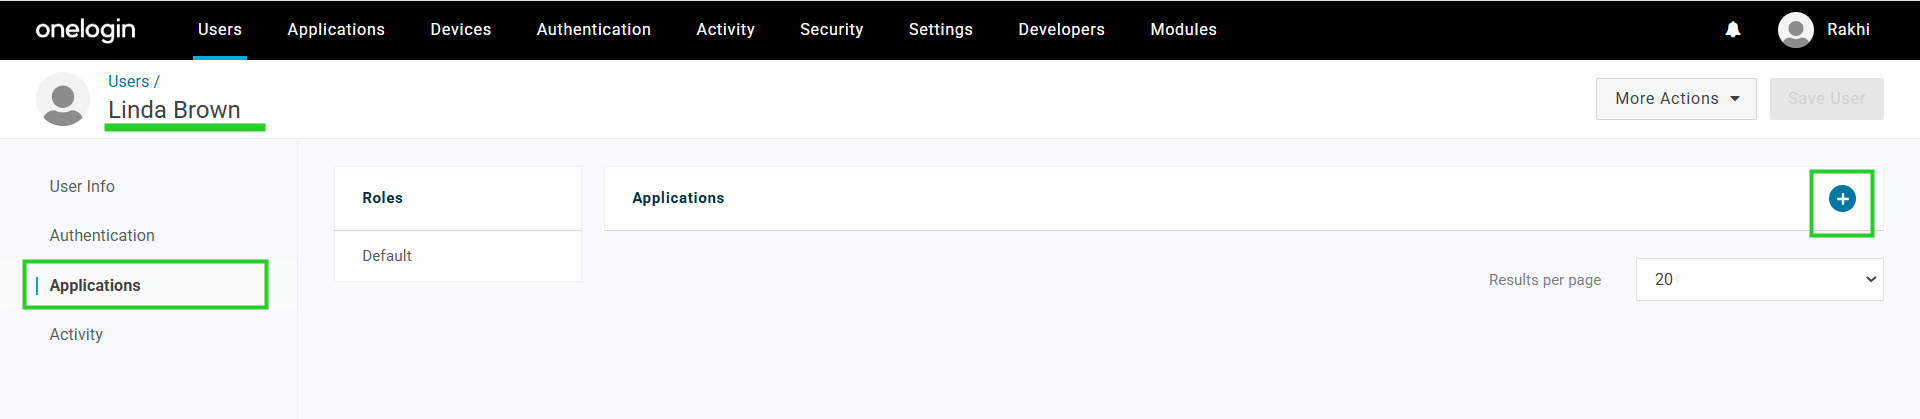Select the Authentication top navigation item
Image resolution: width=1920 pixels, height=419 pixels.
point(594,30)
